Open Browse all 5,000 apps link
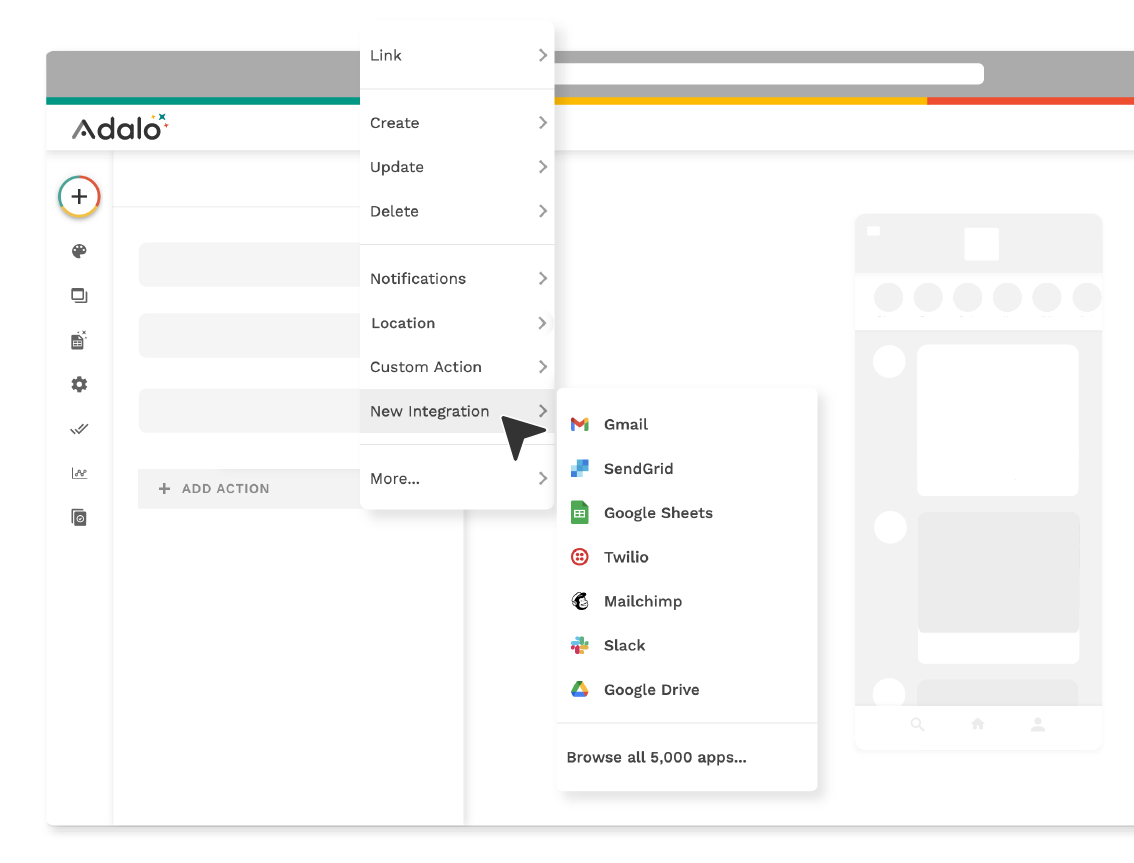 (656, 757)
